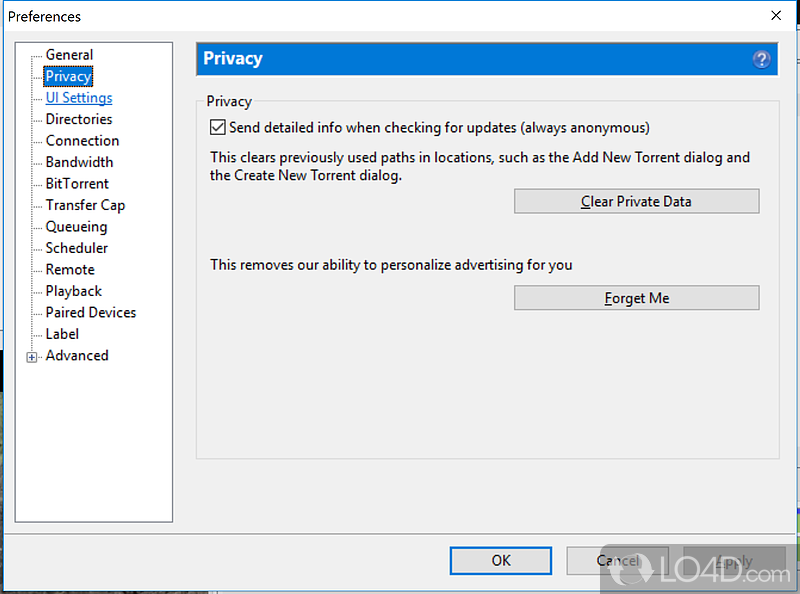Click the help question mark icon
The height and width of the screenshot is (594, 800).
click(x=762, y=59)
